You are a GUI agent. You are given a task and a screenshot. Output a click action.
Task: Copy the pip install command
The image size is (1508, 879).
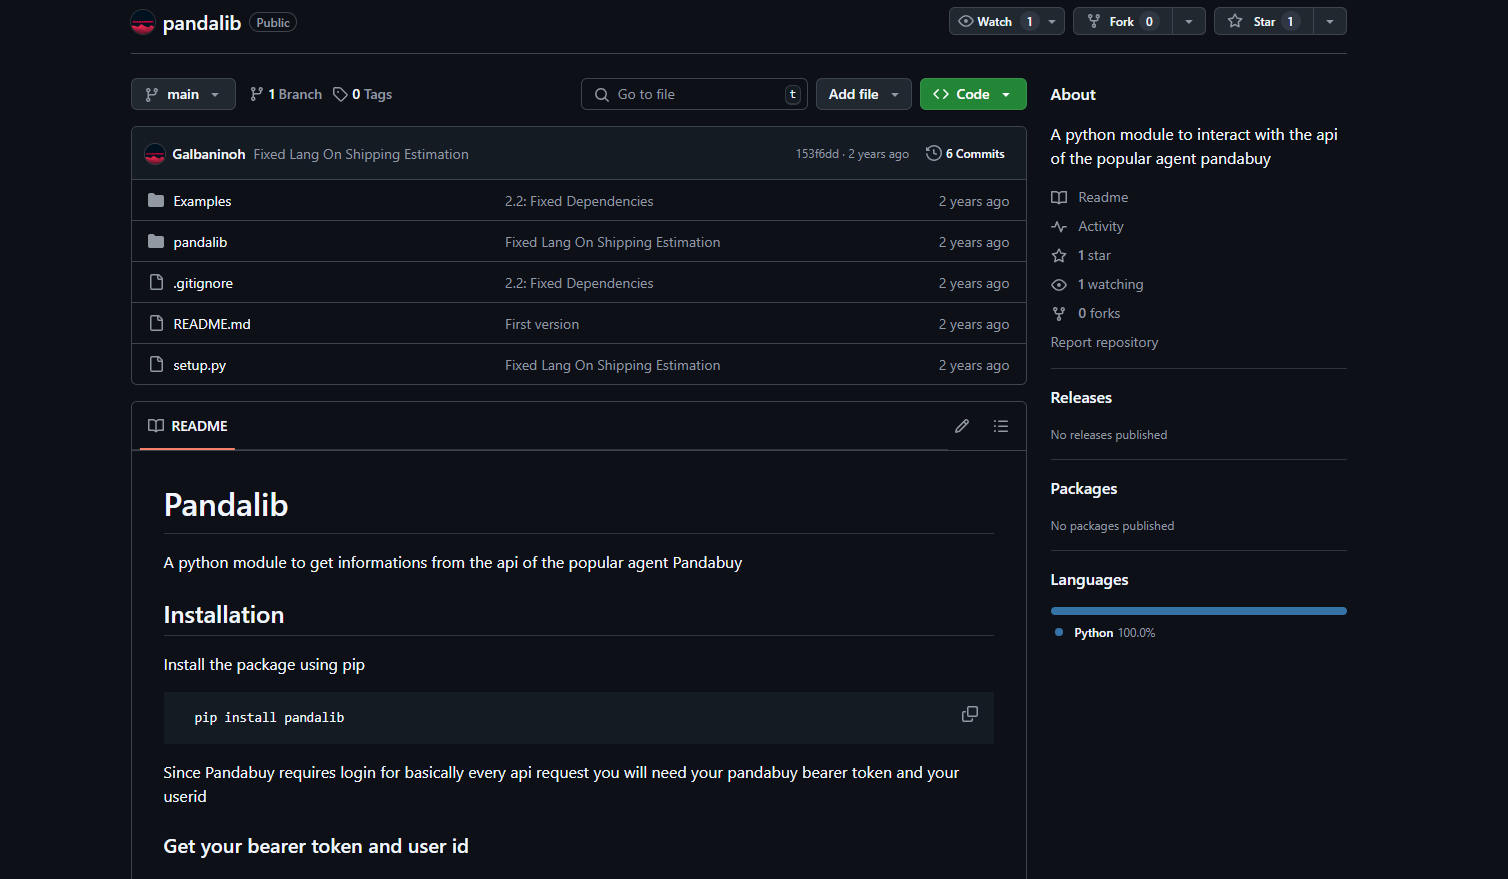pos(969,714)
